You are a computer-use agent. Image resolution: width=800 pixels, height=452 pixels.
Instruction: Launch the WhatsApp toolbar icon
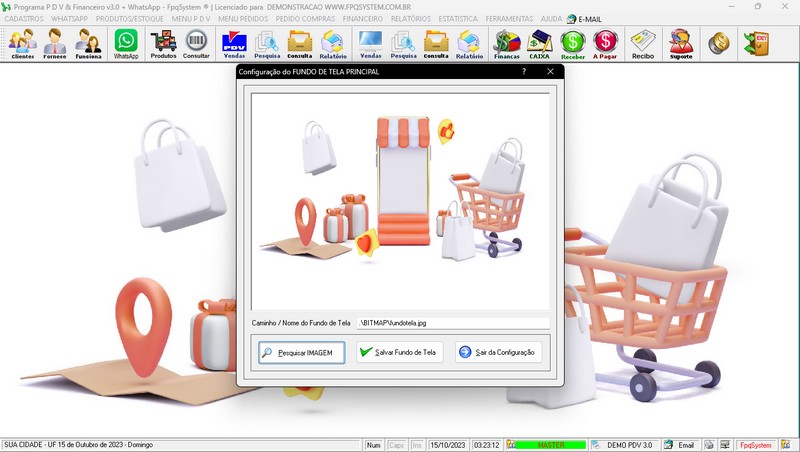pos(126,44)
